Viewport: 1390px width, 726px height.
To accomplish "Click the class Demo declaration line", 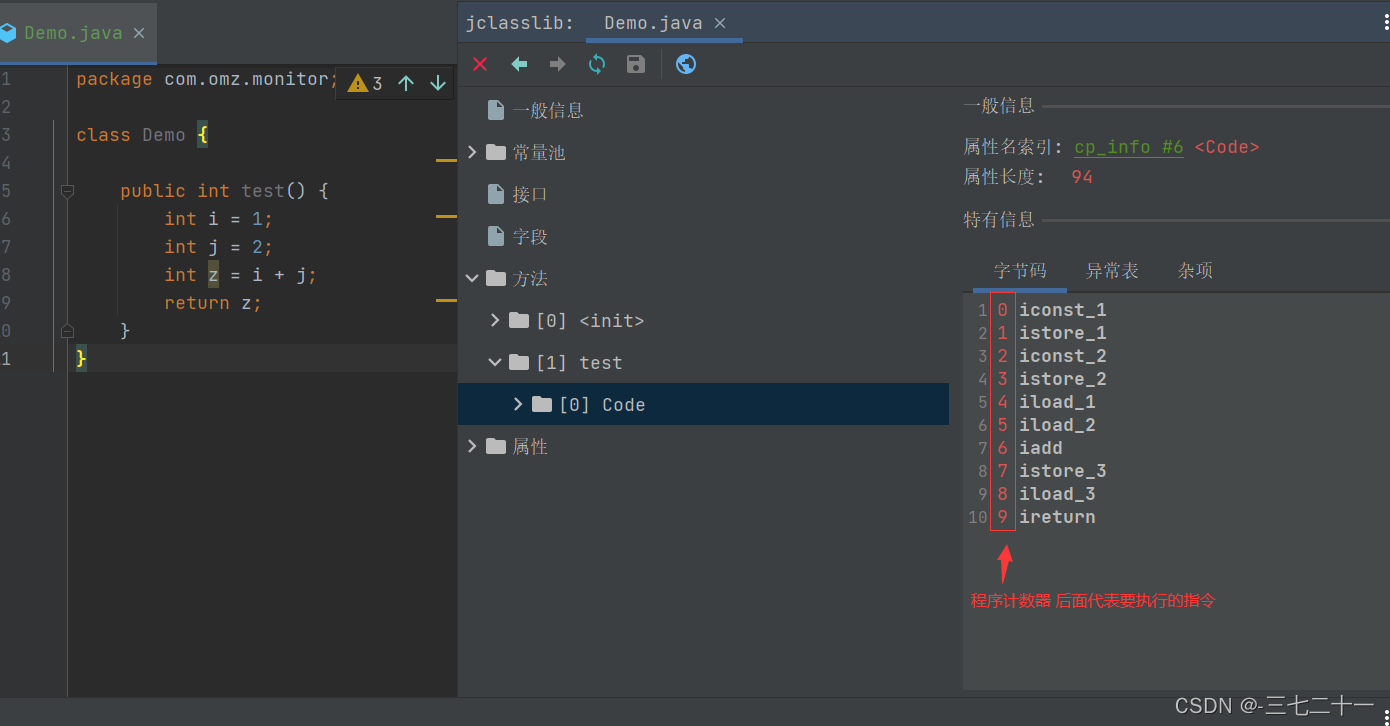I will point(142,135).
